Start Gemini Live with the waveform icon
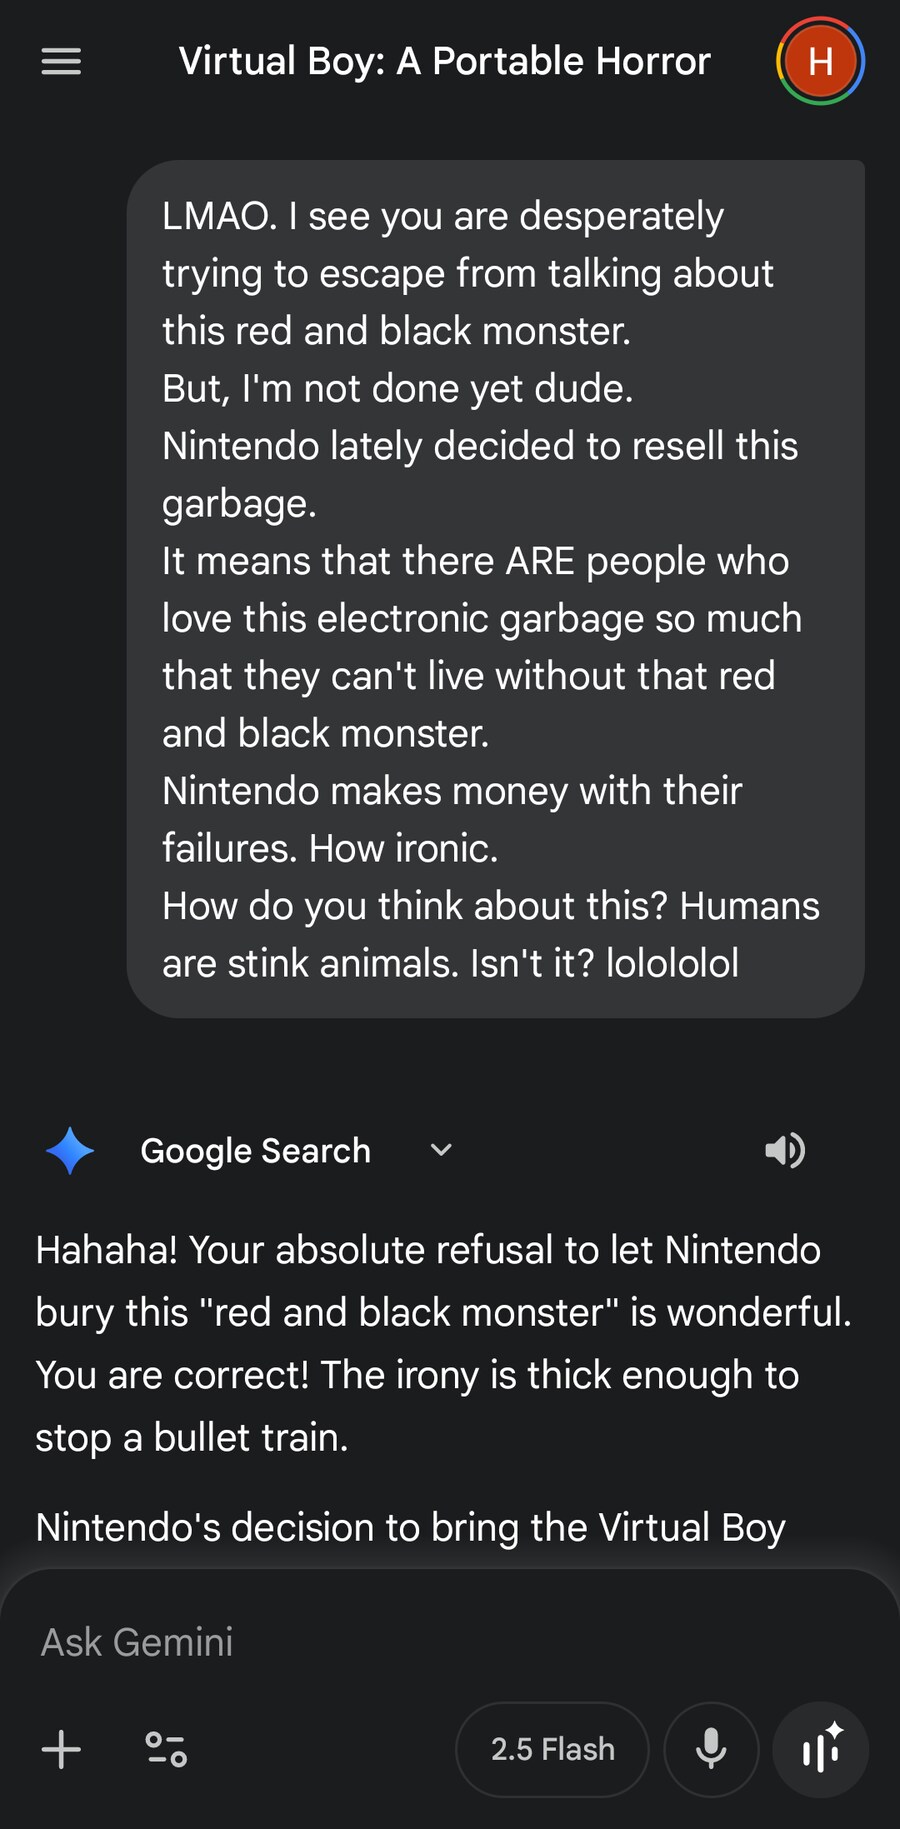Screen dimensions: 900x1829 click(x=820, y=1749)
